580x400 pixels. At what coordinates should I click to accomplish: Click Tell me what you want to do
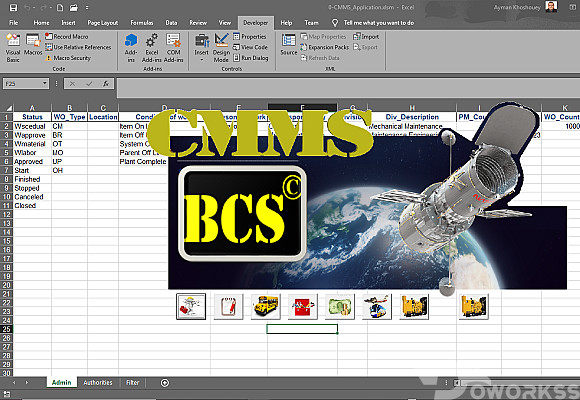tap(378, 23)
